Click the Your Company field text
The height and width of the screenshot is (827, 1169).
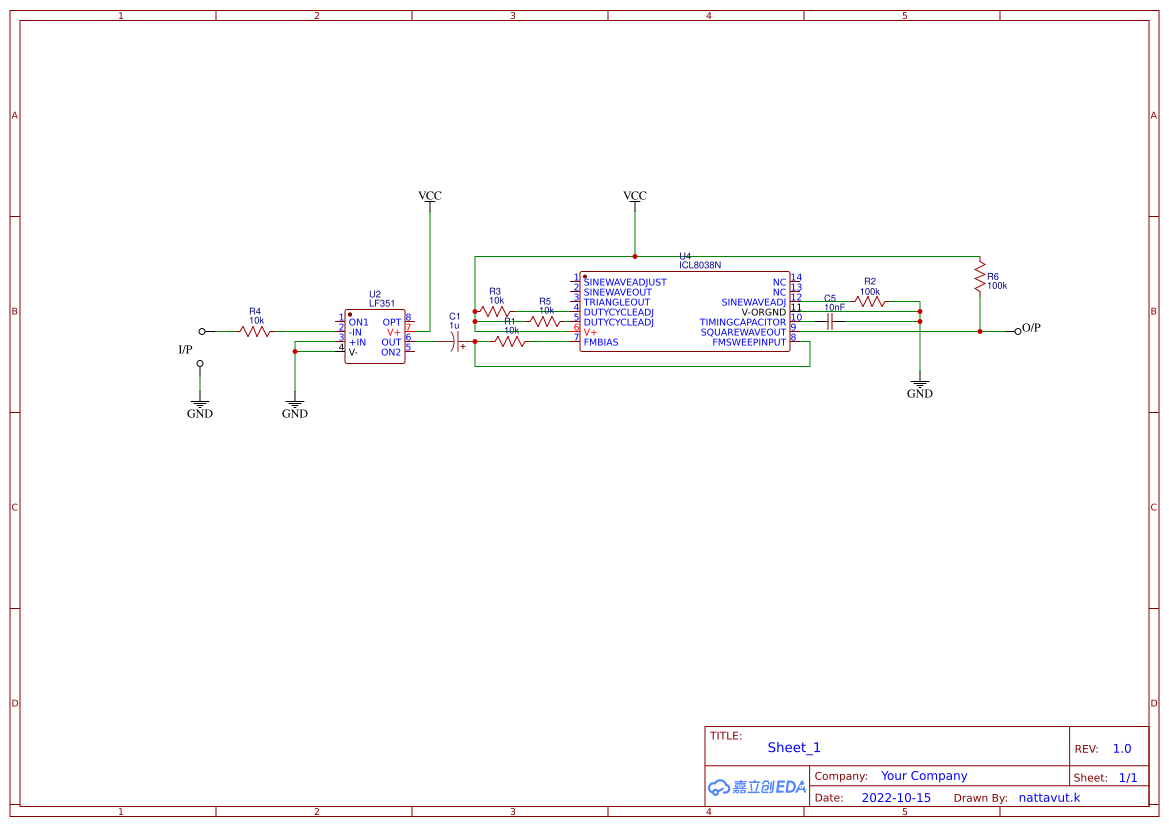click(924, 776)
